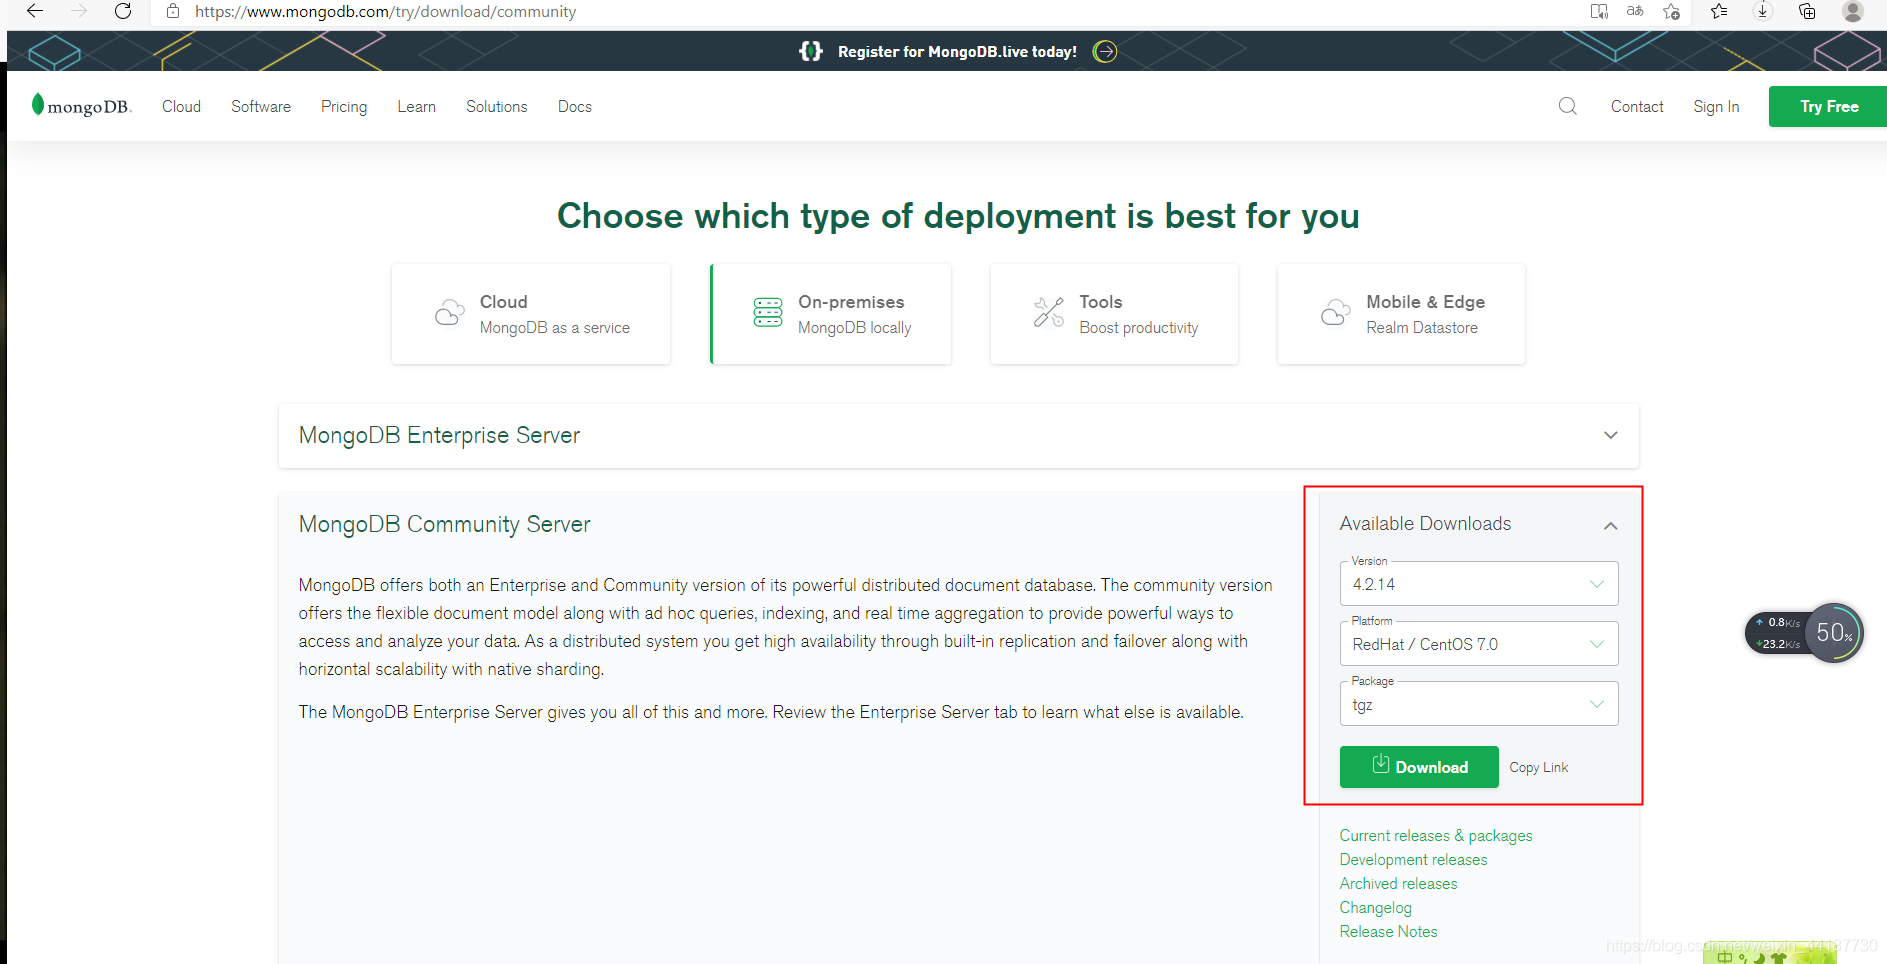Click the Cloud deployment cloud icon
The image size is (1887, 964).
click(x=450, y=313)
